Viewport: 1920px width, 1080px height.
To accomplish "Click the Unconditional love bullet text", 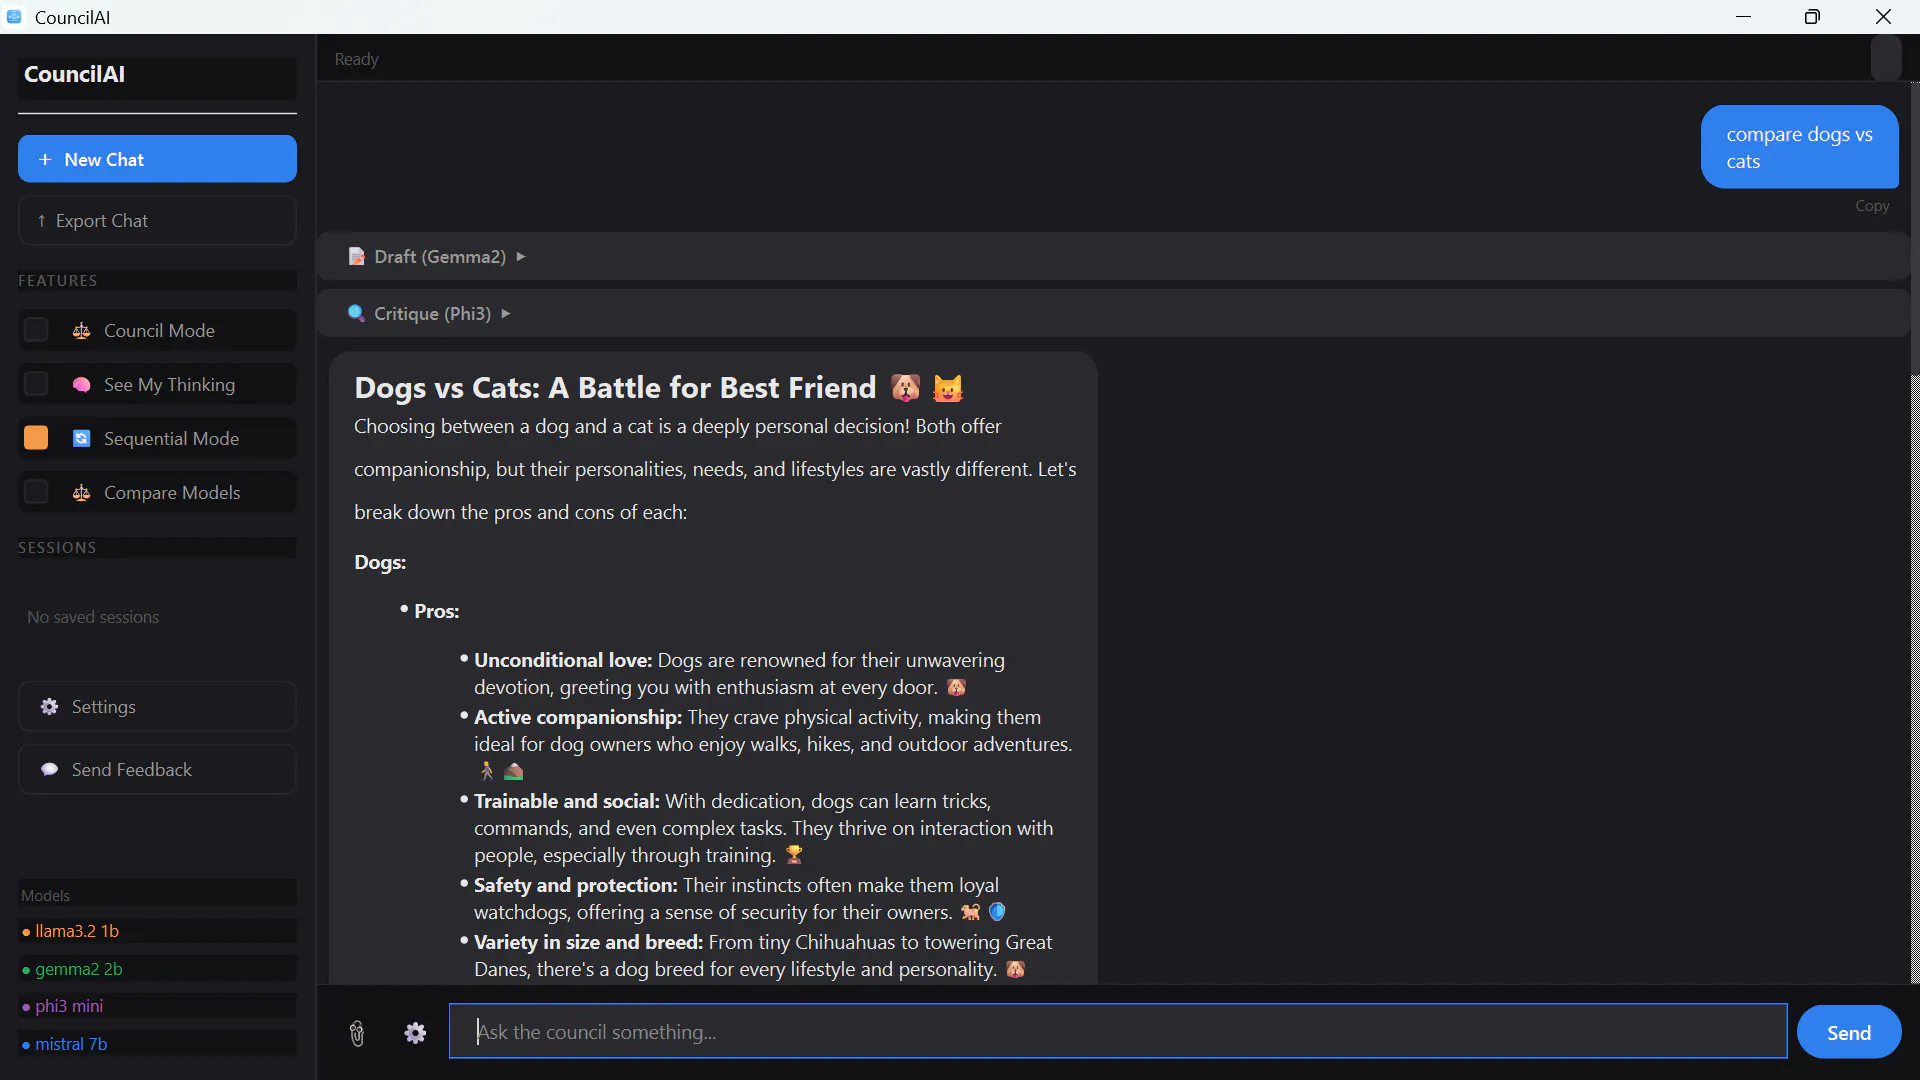I will 739,674.
